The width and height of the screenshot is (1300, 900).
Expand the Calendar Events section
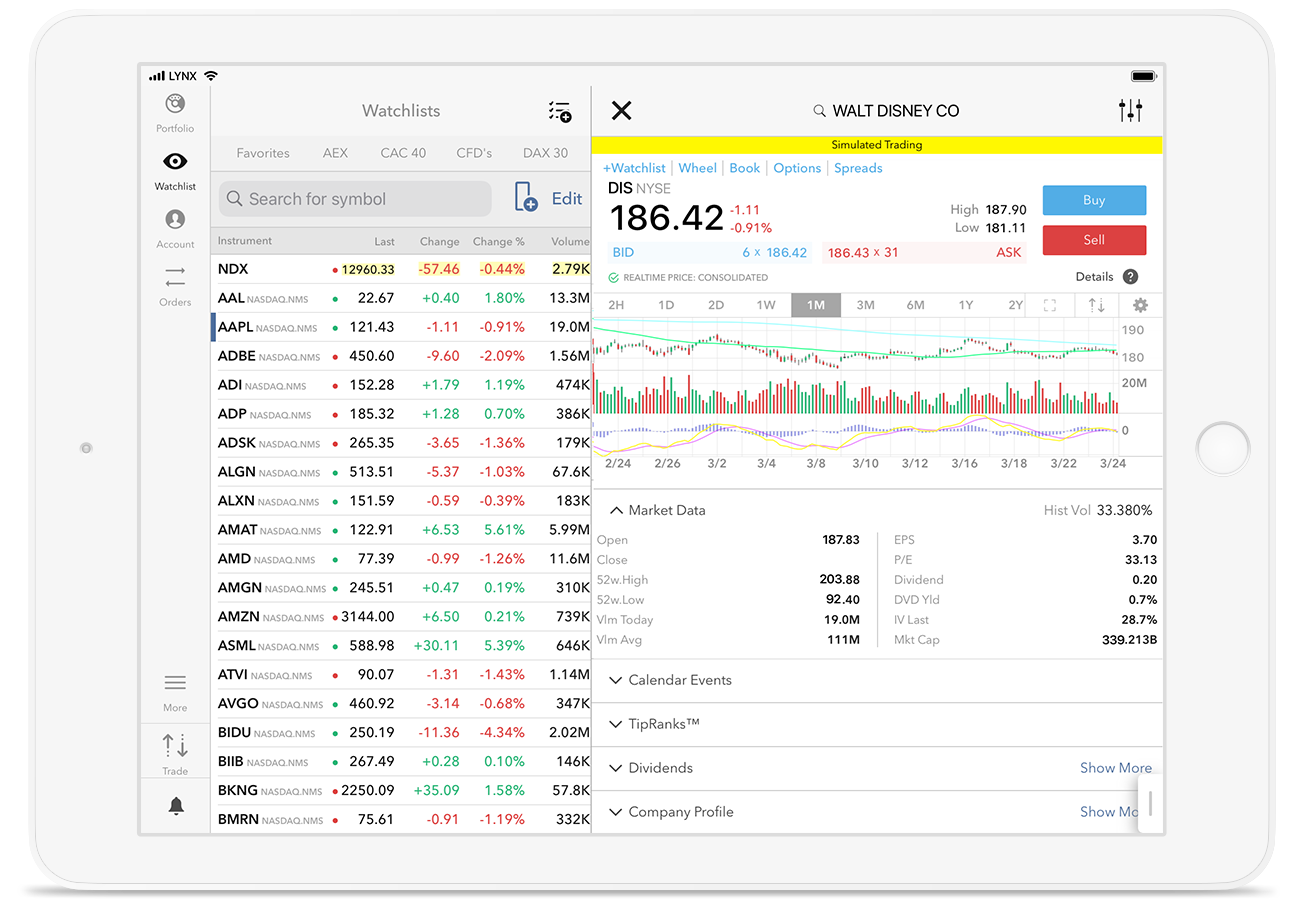tap(669, 680)
